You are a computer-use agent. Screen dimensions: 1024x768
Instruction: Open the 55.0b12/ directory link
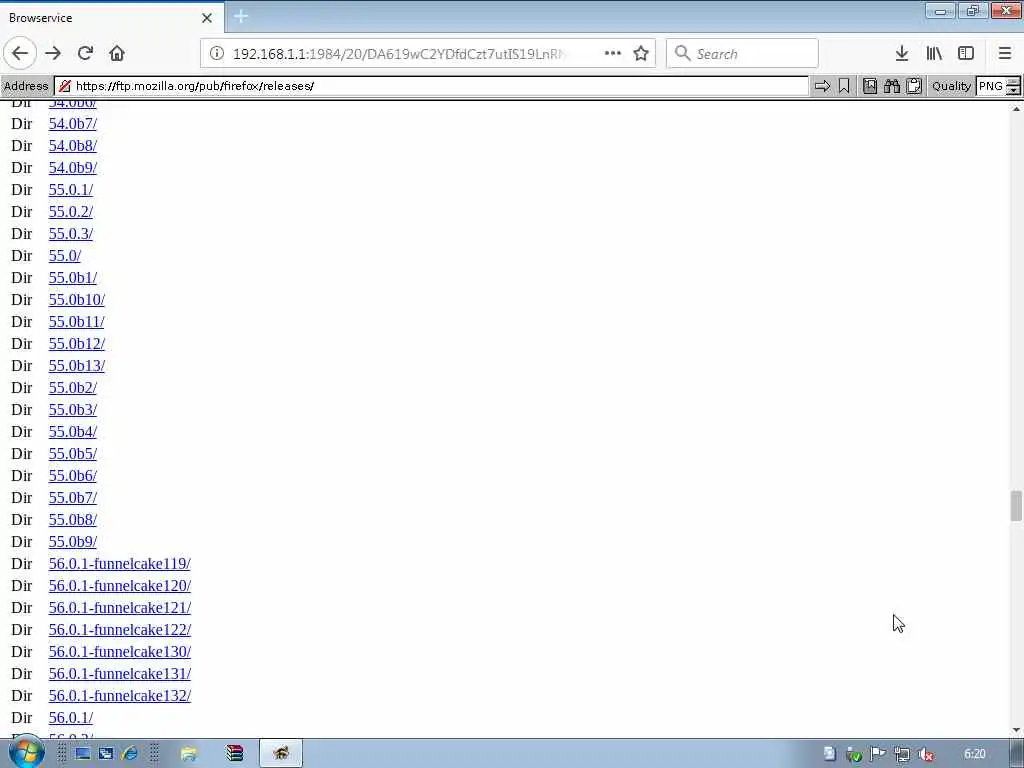pyautogui.click(x=76, y=344)
